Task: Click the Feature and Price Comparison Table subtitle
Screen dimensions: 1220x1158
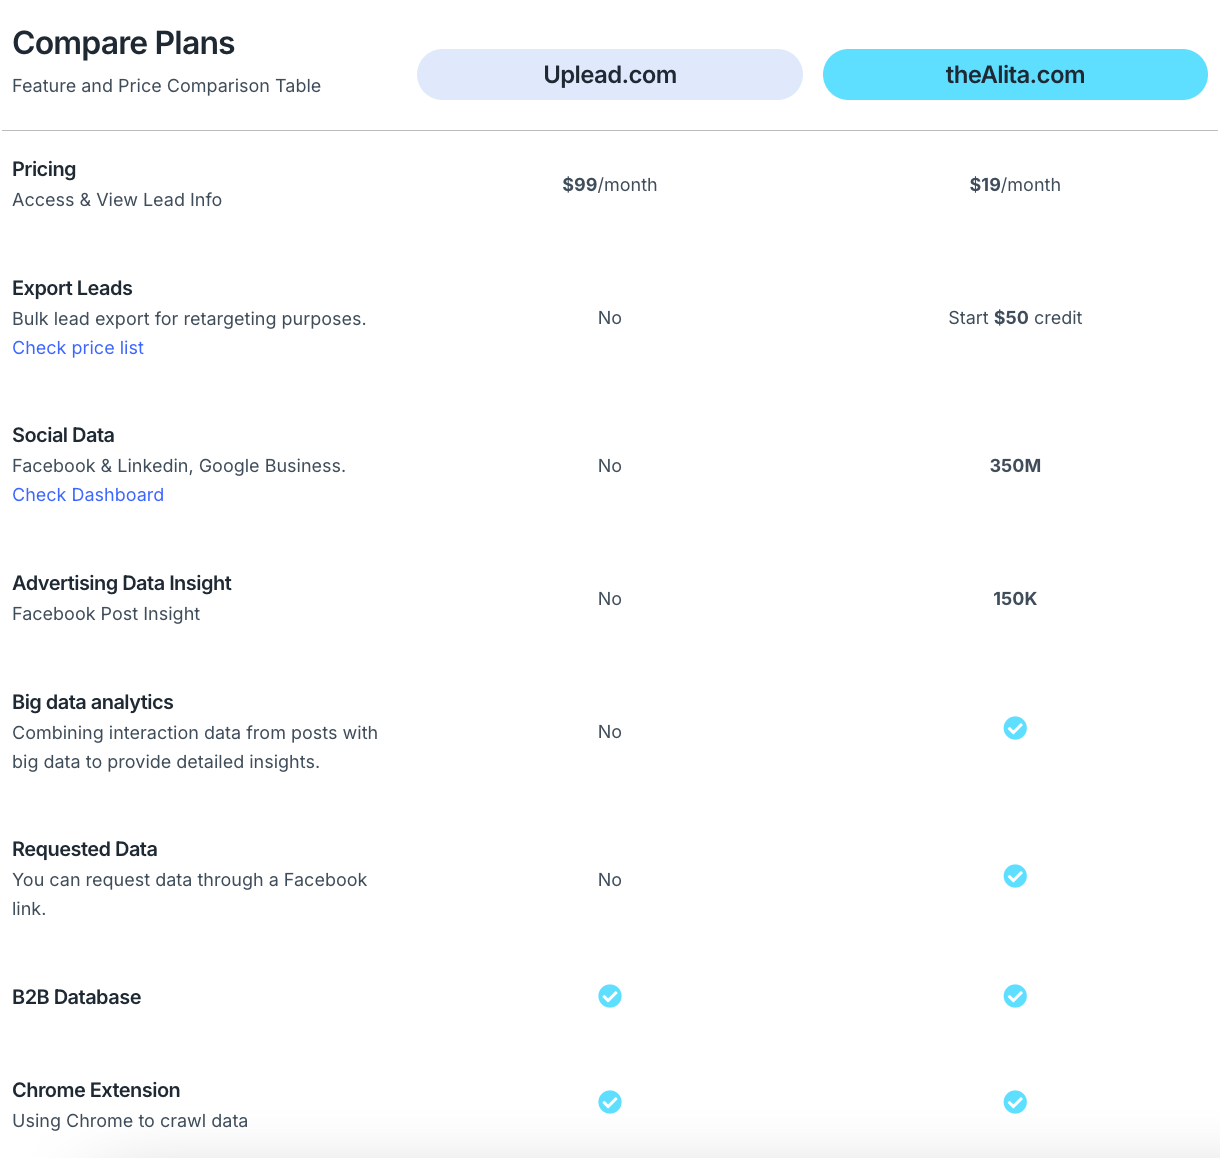Action: (x=166, y=86)
